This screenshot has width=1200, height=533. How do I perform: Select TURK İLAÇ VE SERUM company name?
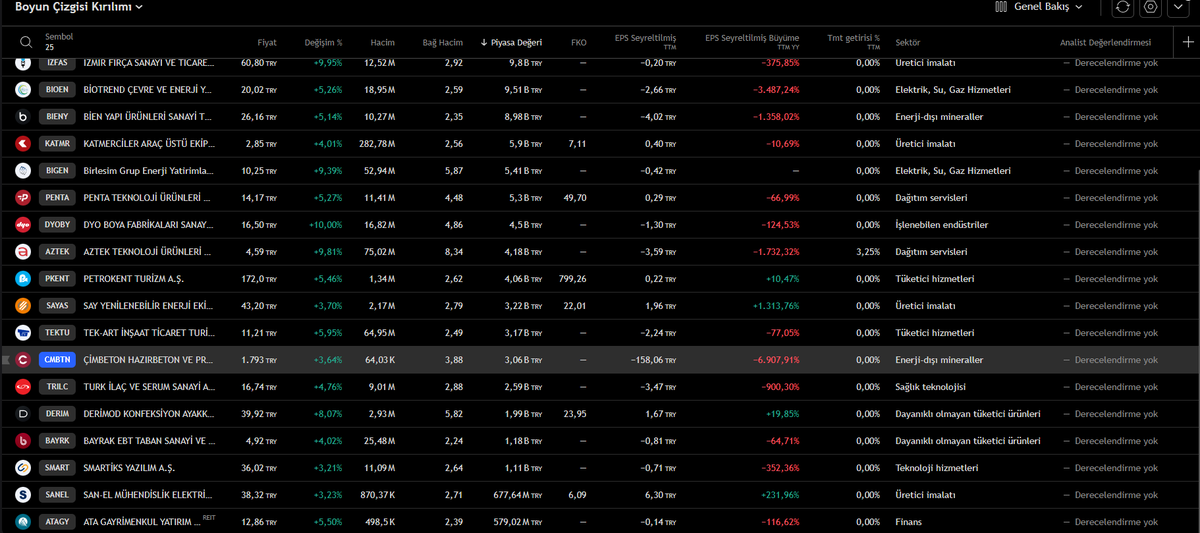pos(148,387)
